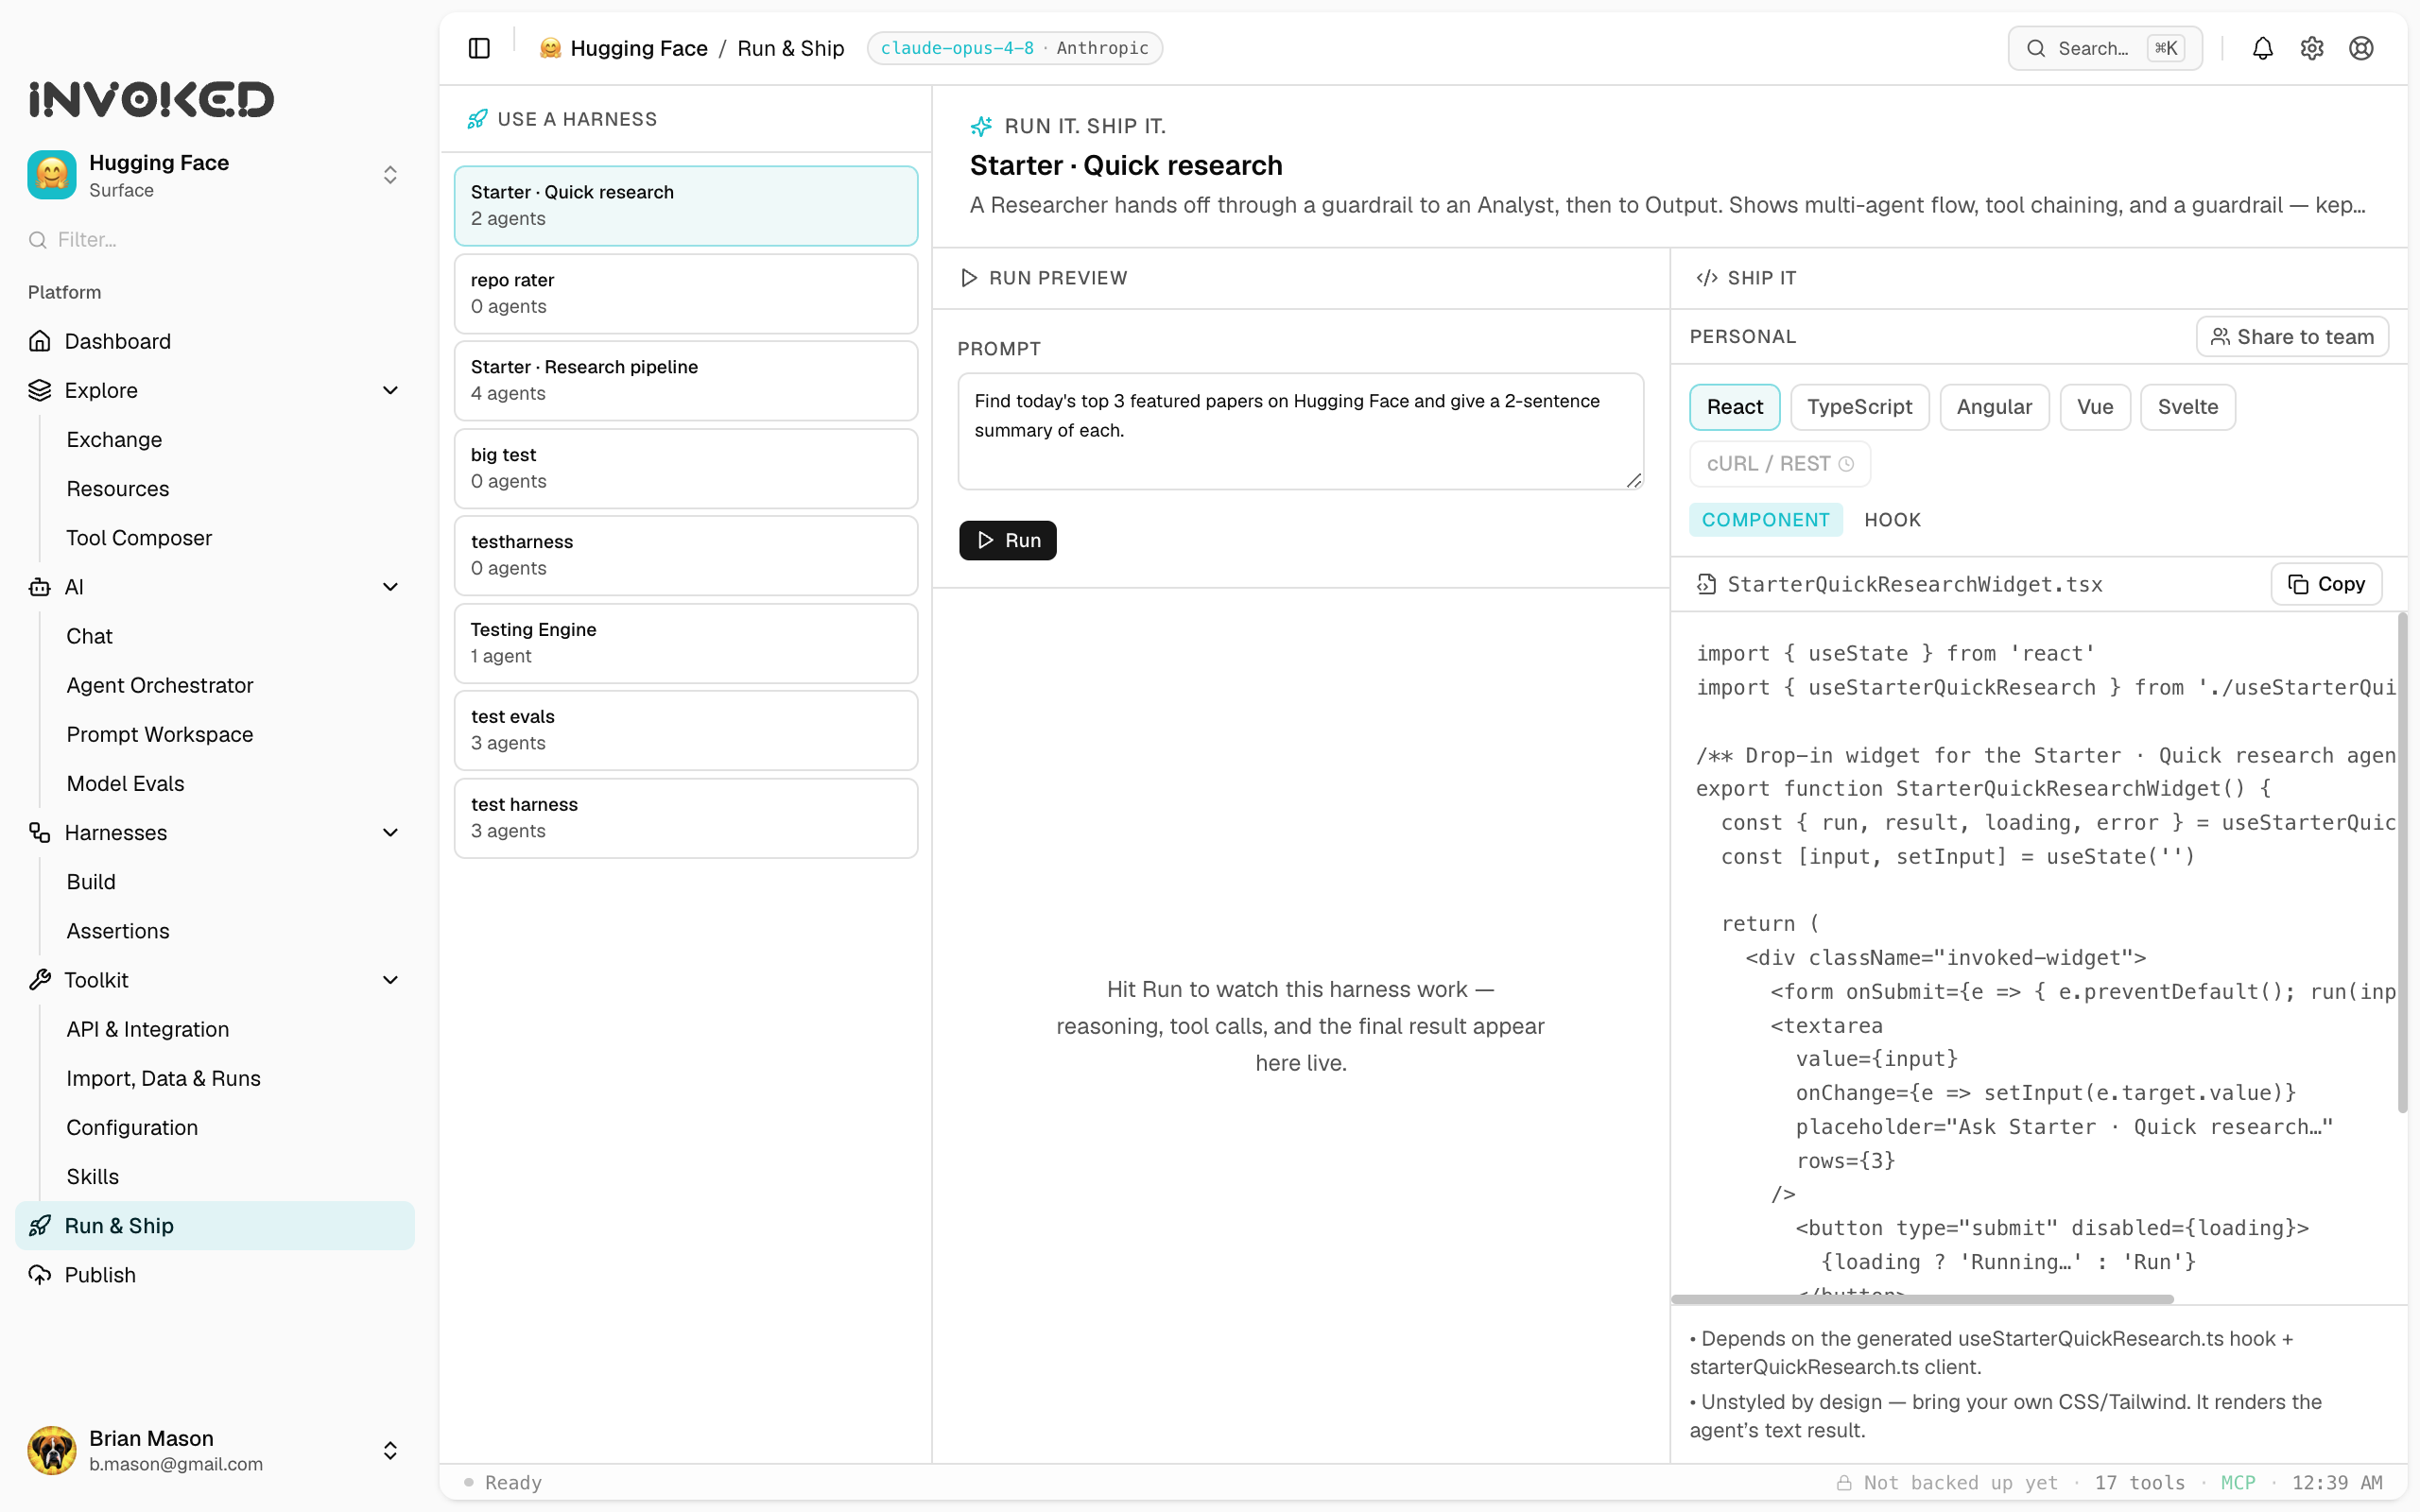Viewport: 2420px width, 1512px height.
Task: Run the harness preview
Action: point(1007,540)
